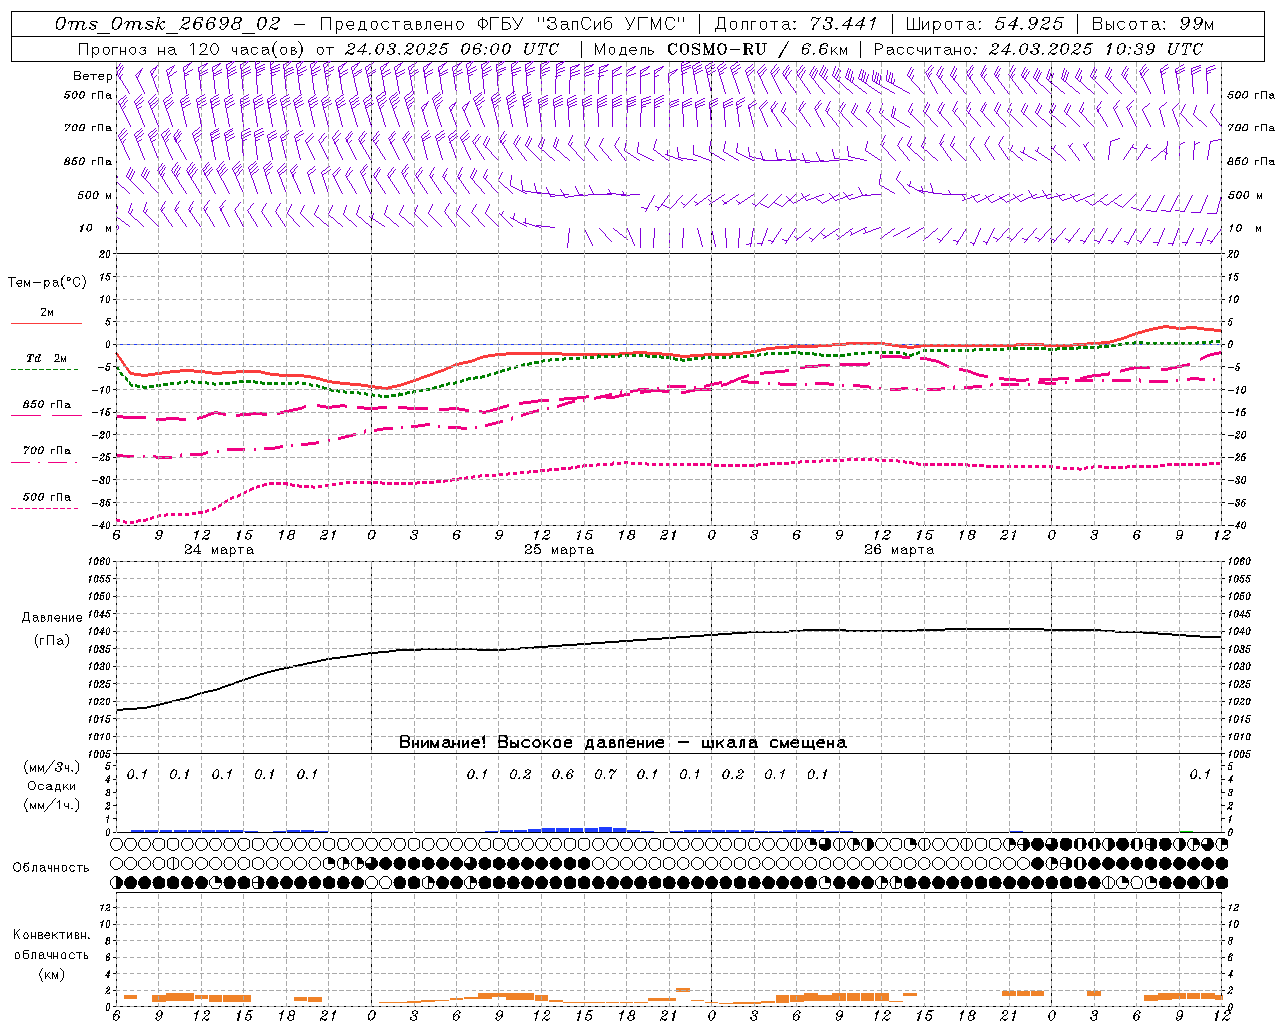The image size is (1280, 1024).
Task: Click the Осадки precipitation label
Action: [x=52, y=786]
